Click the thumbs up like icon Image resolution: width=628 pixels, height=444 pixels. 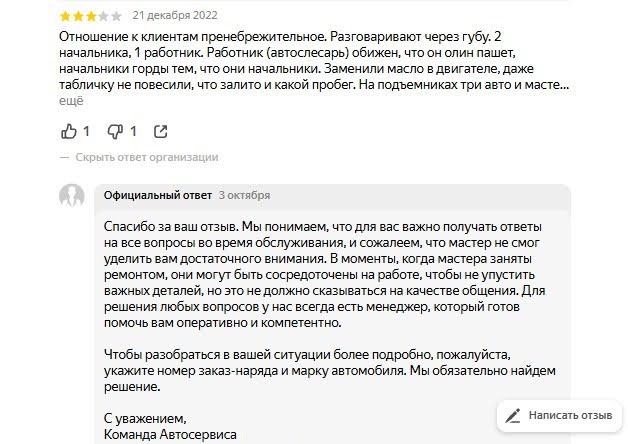[69, 131]
